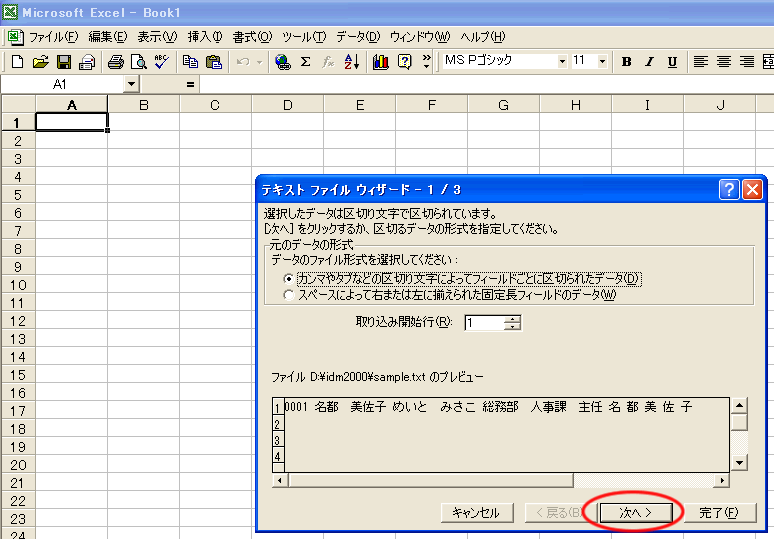Click the 完了(F) button
The image size is (774, 539).
[x=719, y=513]
